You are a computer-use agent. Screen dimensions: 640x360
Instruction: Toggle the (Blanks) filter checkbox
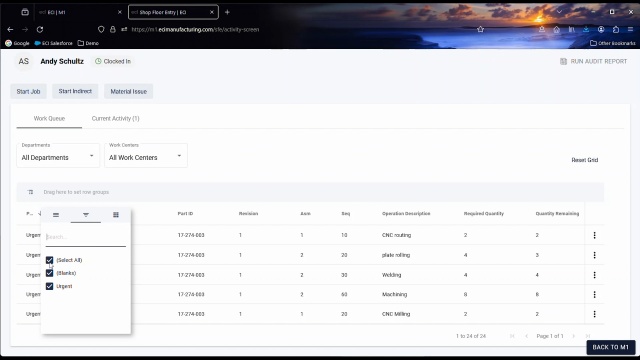49,273
